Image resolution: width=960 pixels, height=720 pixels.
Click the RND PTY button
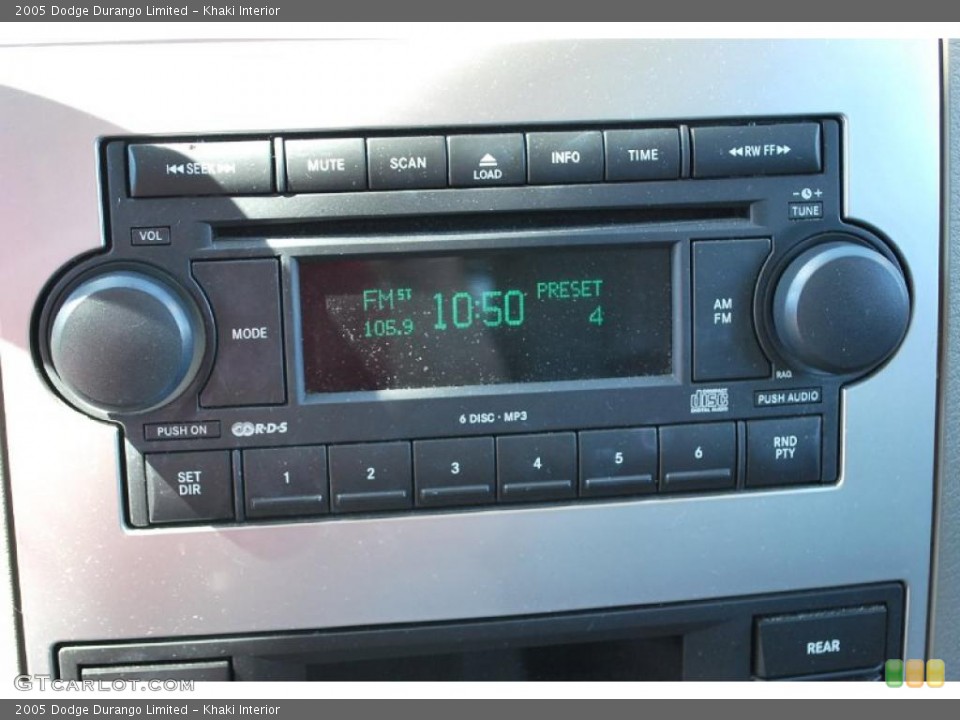tap(784, 450)
